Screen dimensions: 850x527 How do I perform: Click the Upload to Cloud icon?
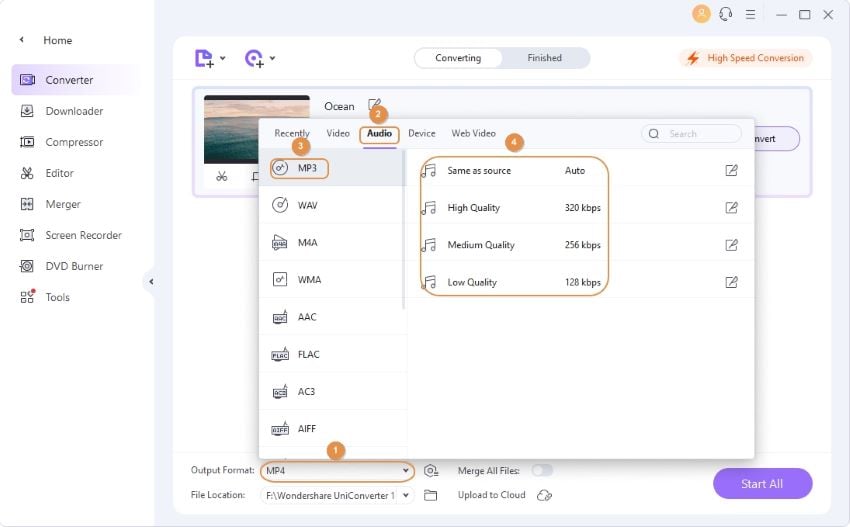click(544, 495)
